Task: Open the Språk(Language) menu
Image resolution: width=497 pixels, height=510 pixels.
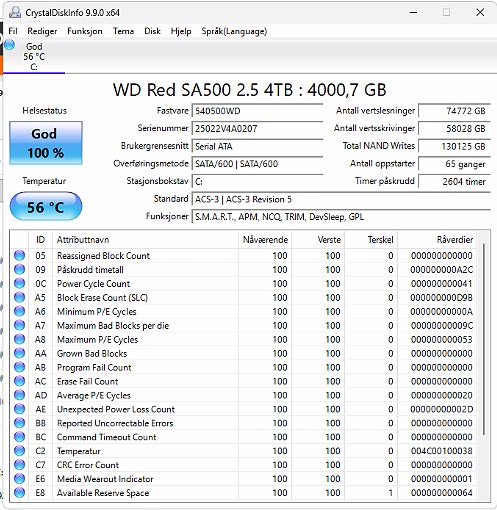Action: [234, 31]
